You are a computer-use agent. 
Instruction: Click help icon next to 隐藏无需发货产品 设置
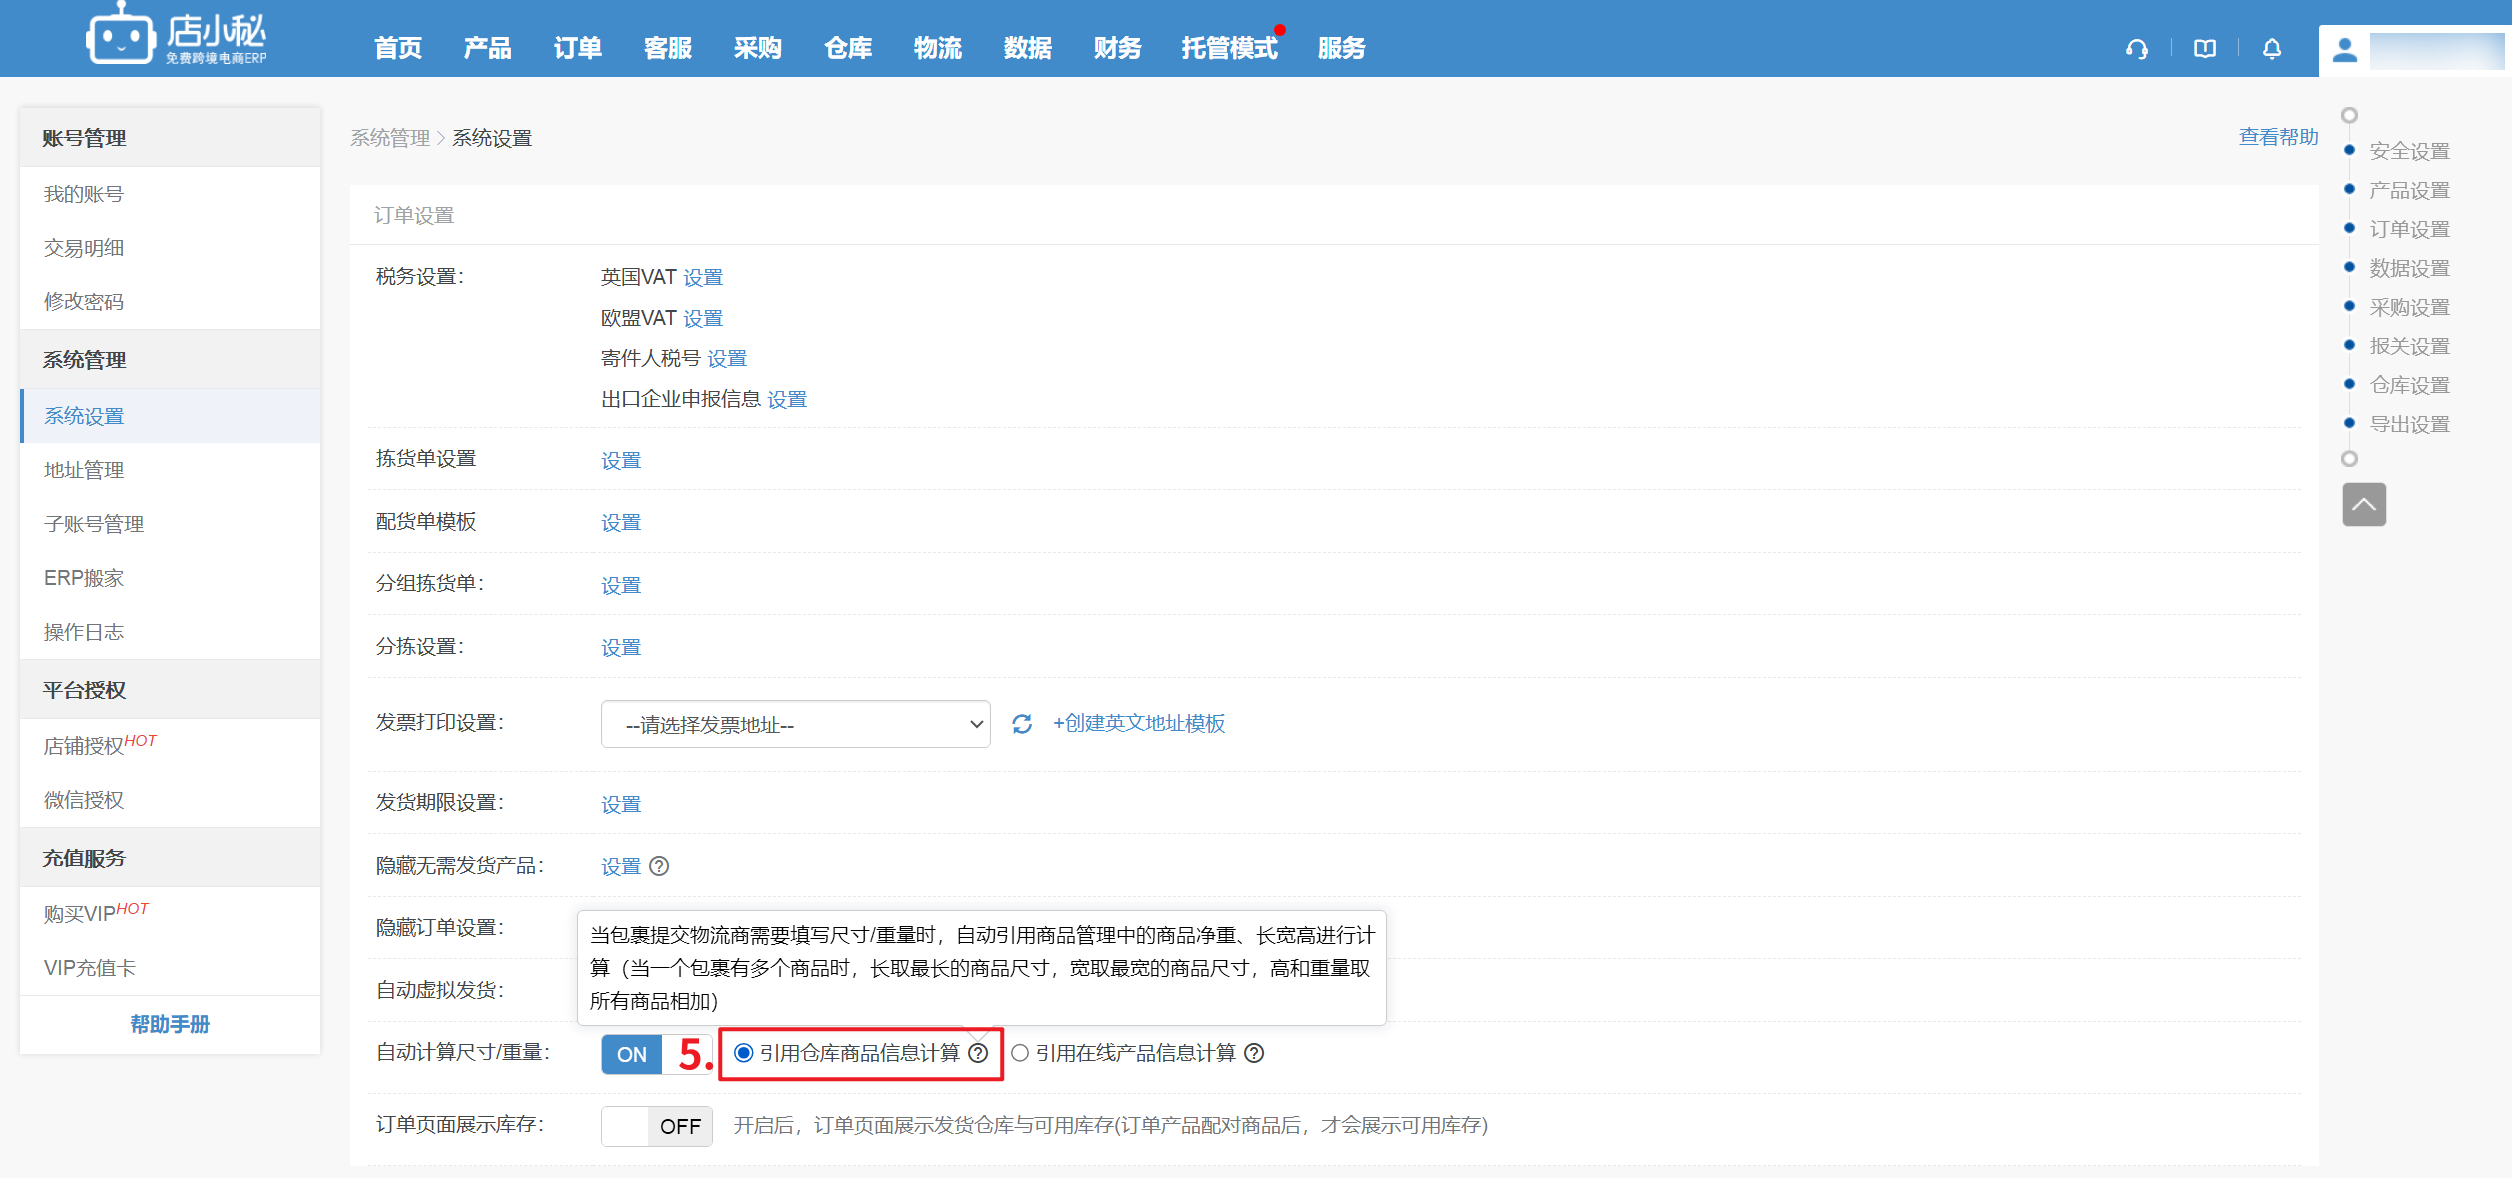[659, 866]
